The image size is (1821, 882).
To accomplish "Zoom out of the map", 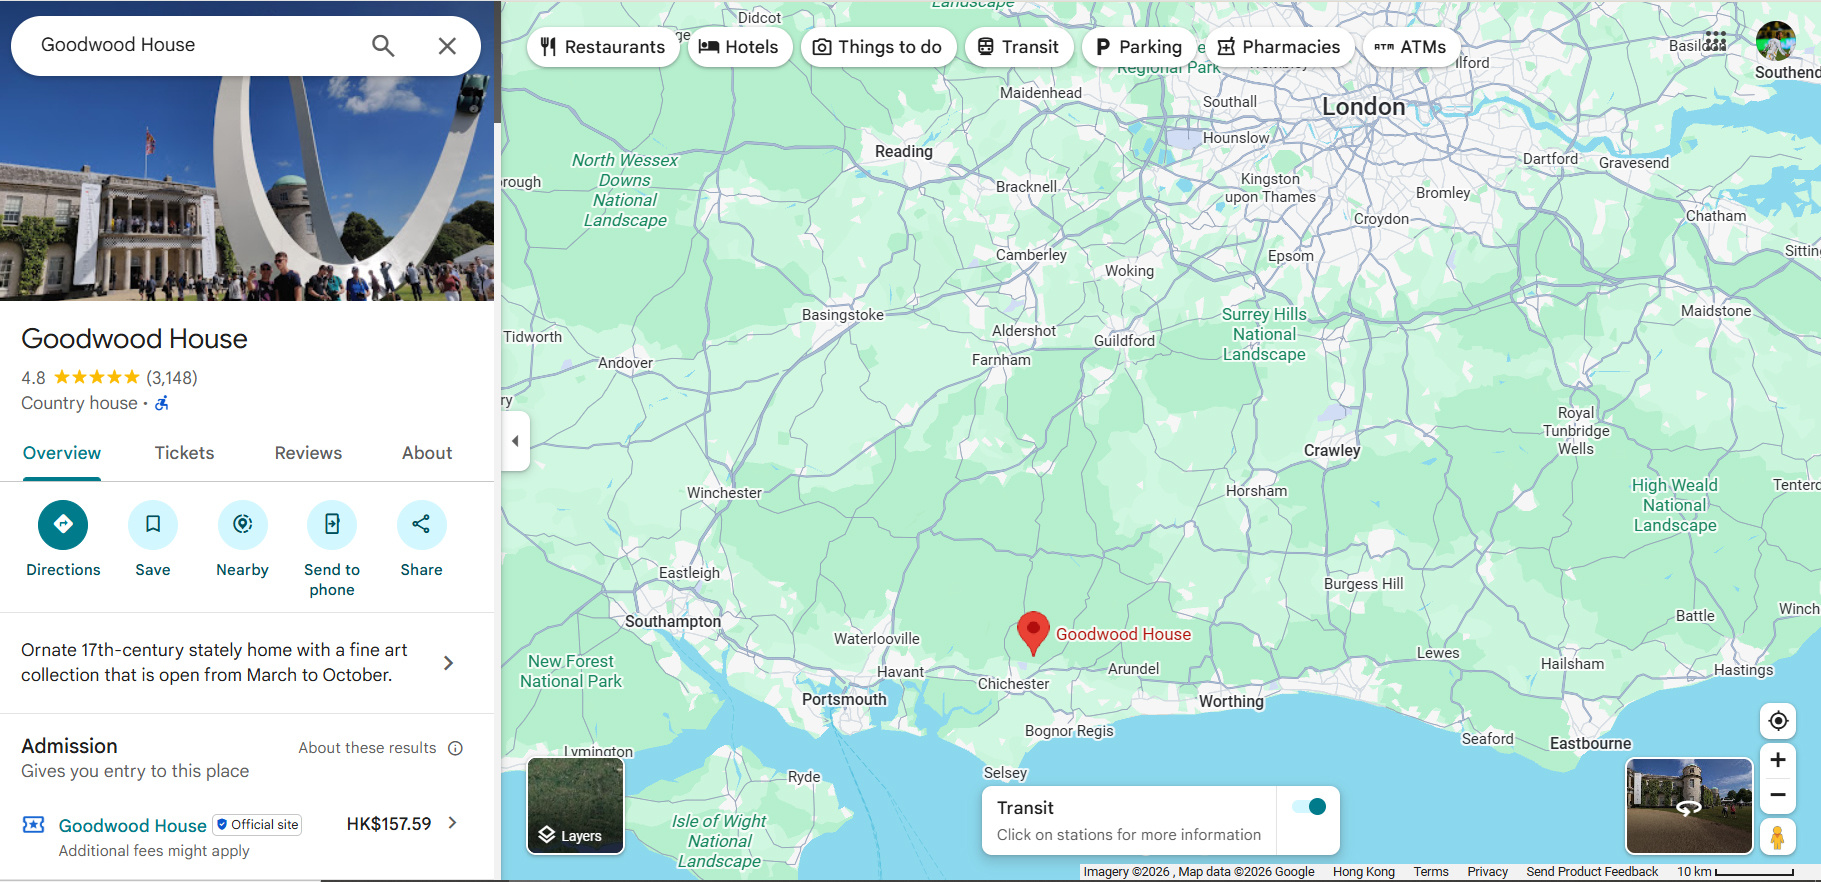I will pyautogui.click(x=1778, y=795).
